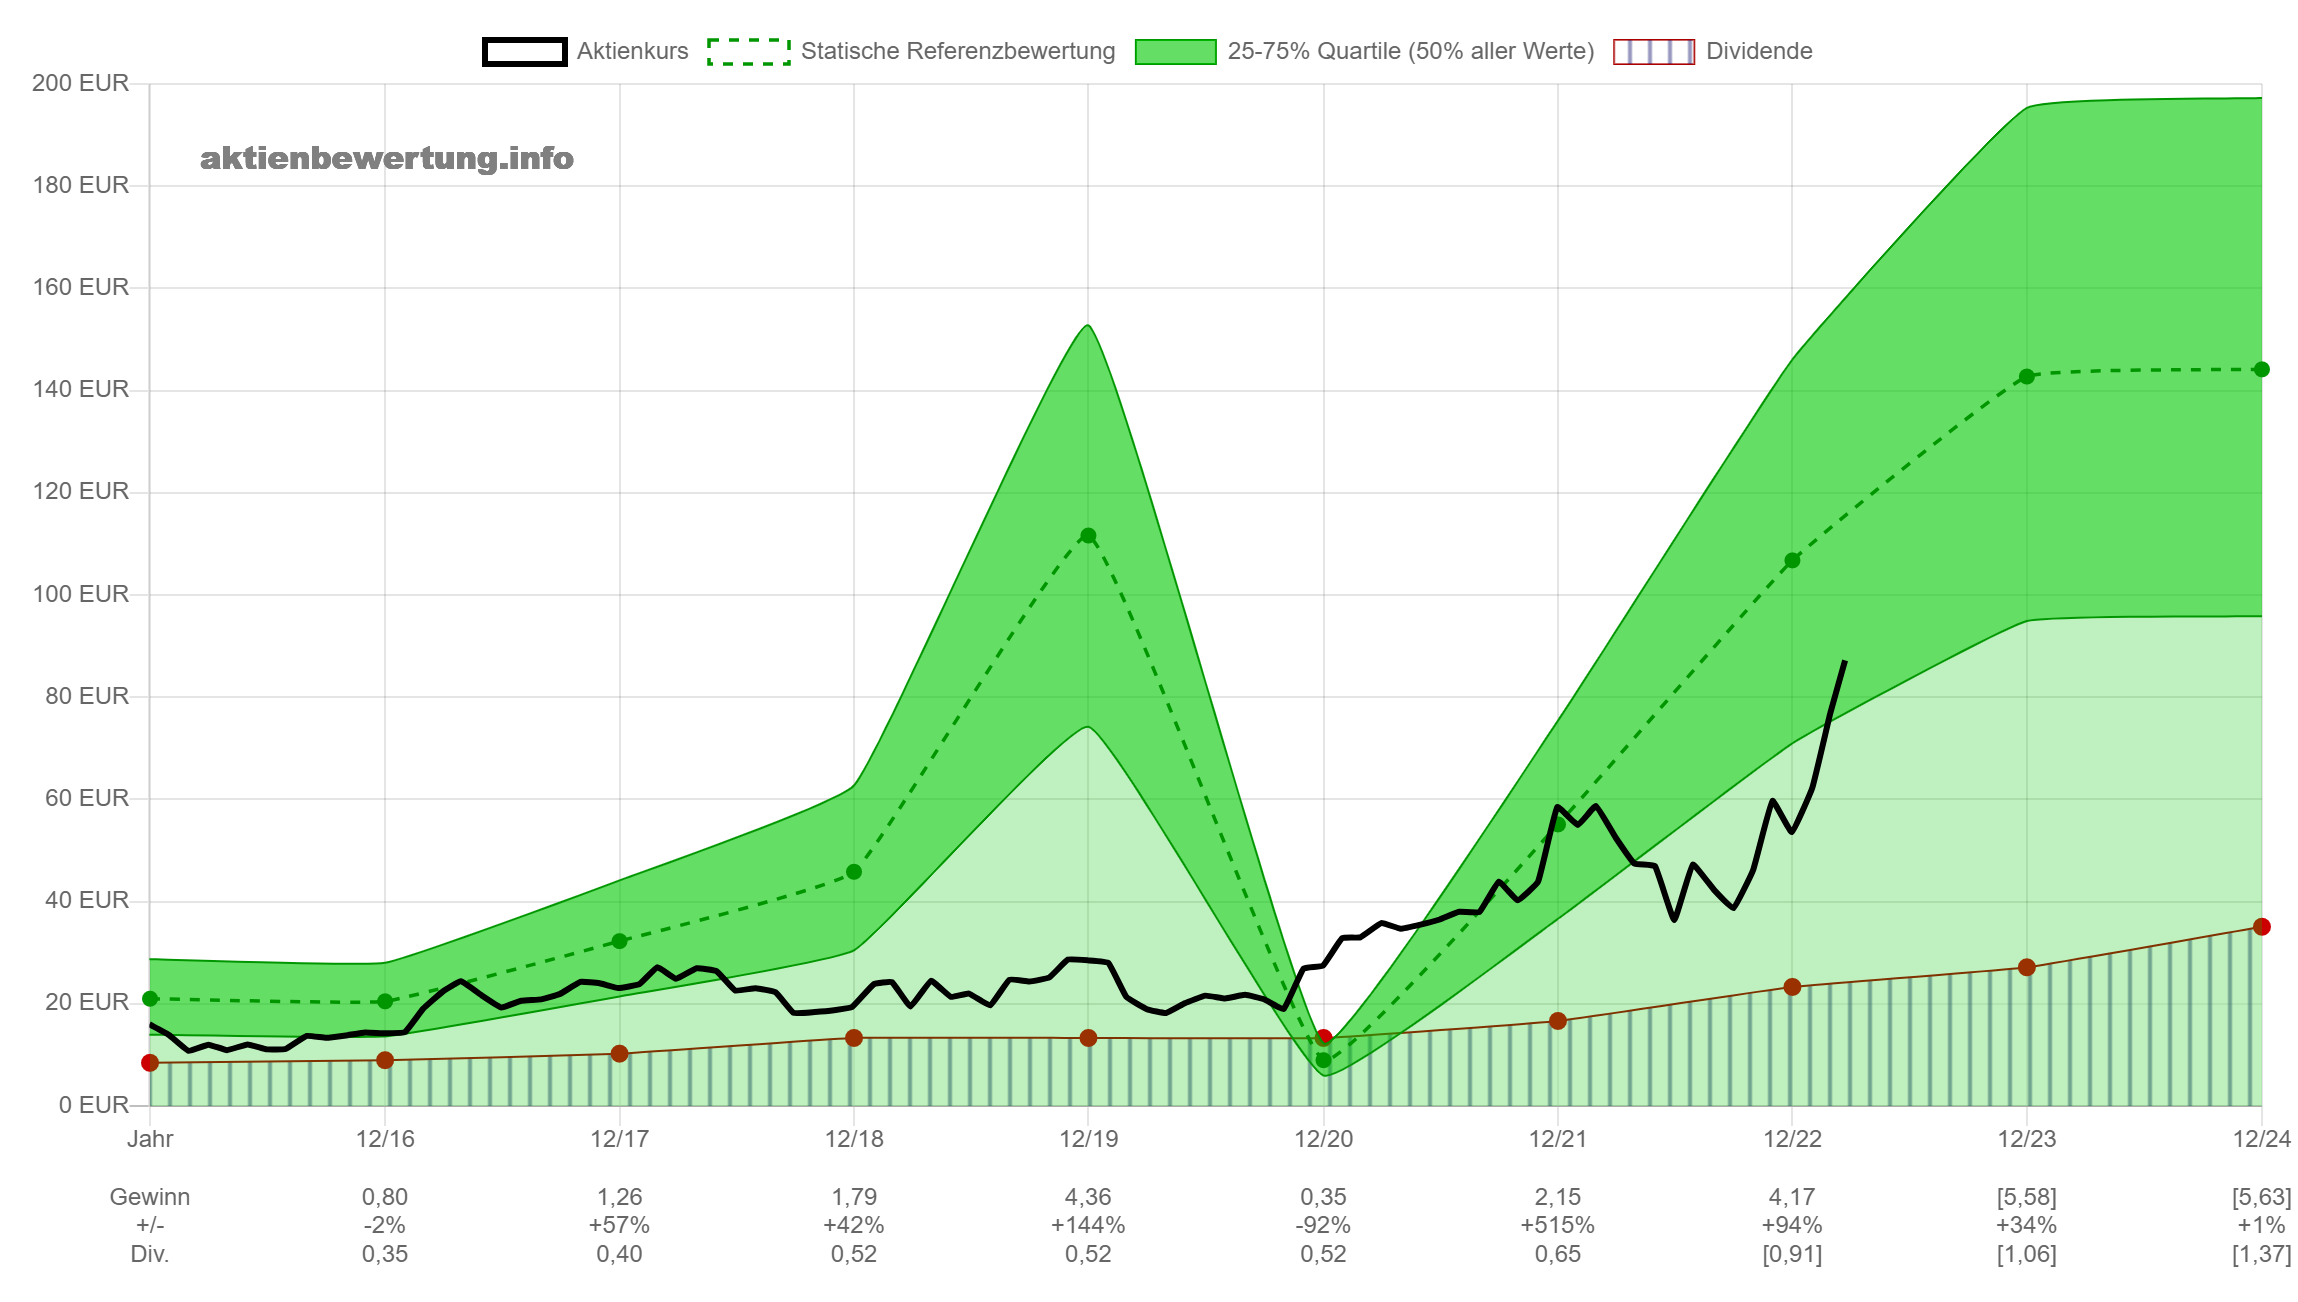The image size is (2298, 1302).
Task: Select the green reference point at 12/17
Action: [619, 941]
